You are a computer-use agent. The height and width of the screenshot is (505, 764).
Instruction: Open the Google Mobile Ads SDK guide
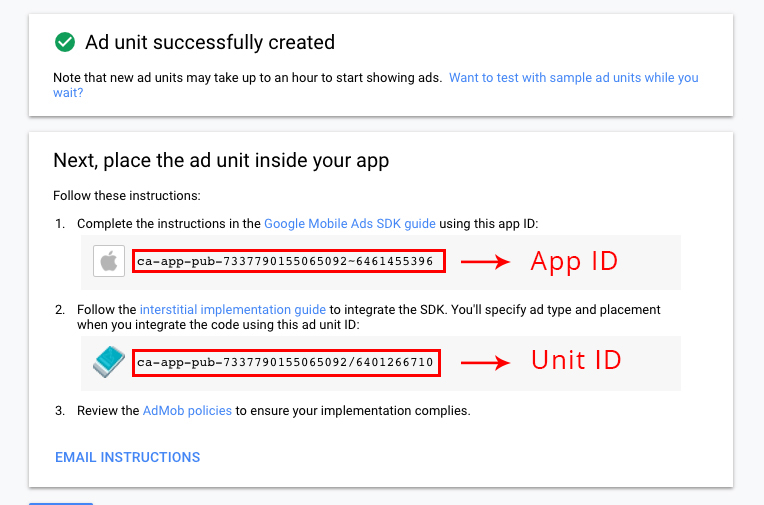pyautogui.click(x=350, y=224)
